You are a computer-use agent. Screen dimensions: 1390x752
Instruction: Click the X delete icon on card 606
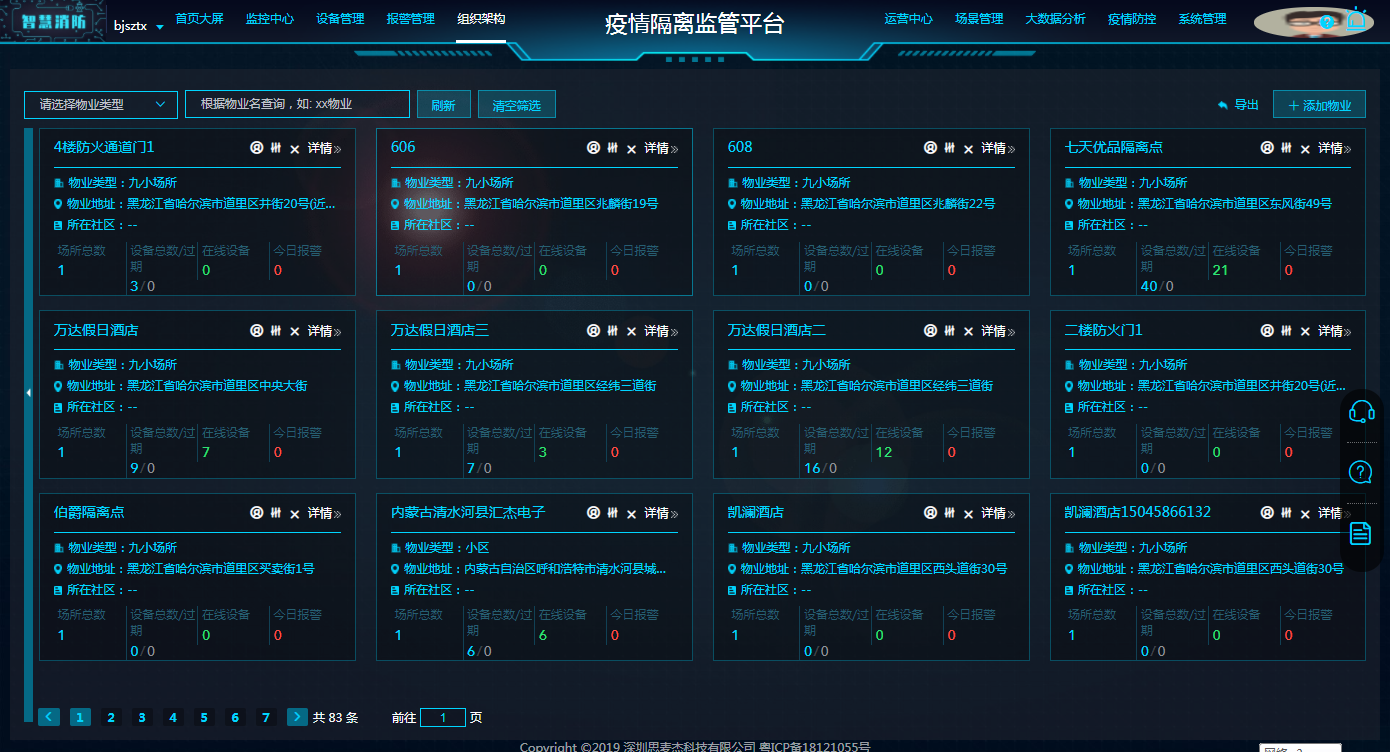point(631,149)
